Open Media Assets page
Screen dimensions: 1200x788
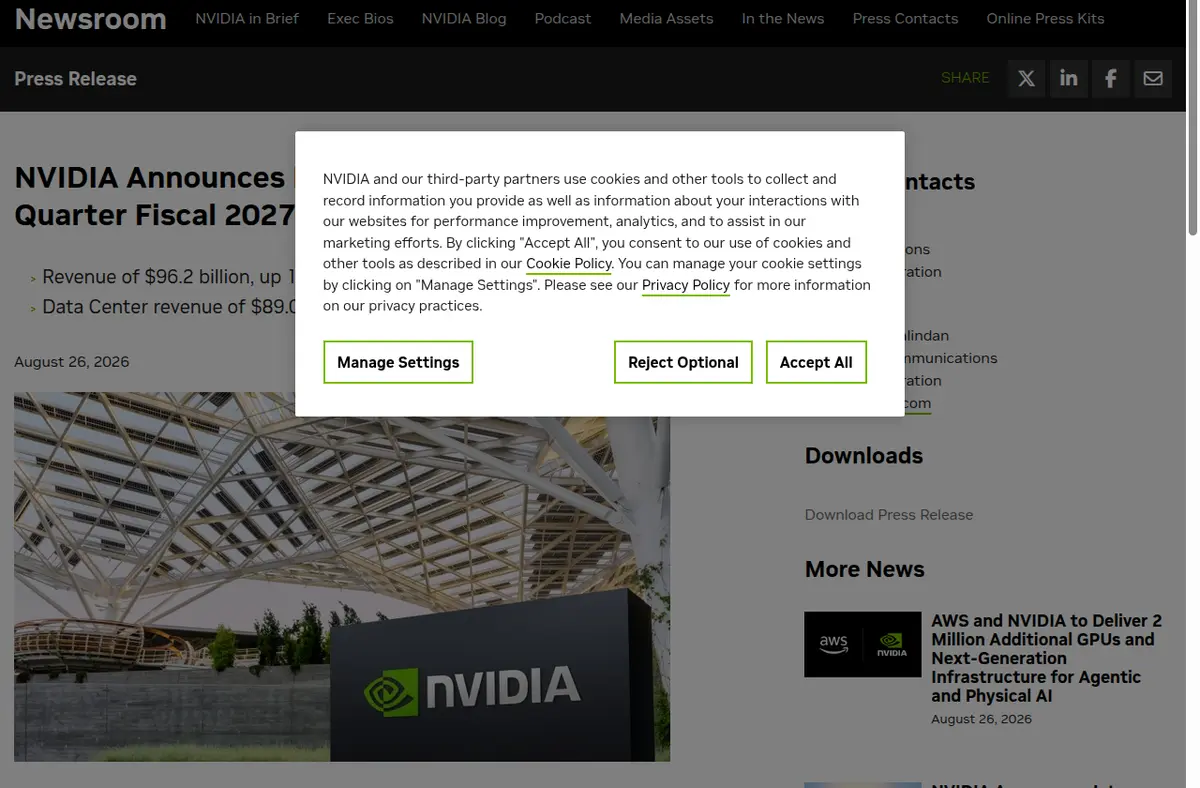(x=666, y=18)
